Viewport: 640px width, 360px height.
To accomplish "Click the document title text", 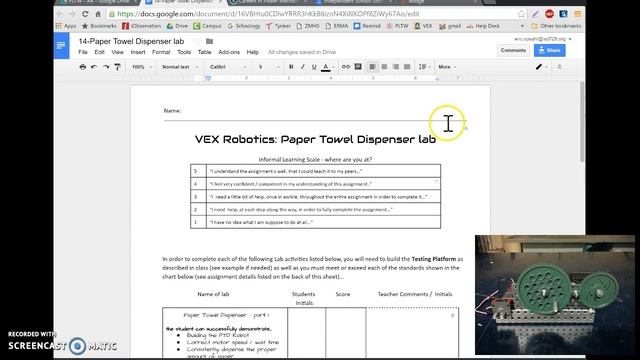I will pyautogui.click(x=131, y=41).
